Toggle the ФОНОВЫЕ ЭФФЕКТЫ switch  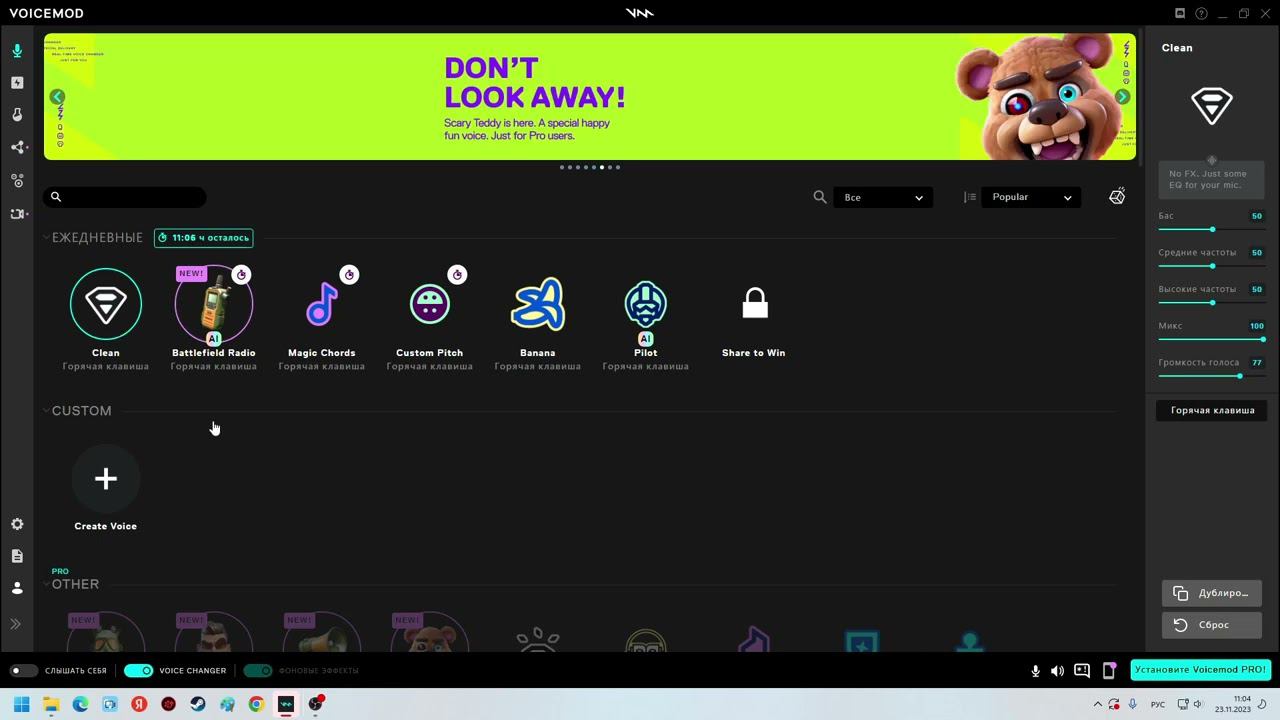[258, 670]
